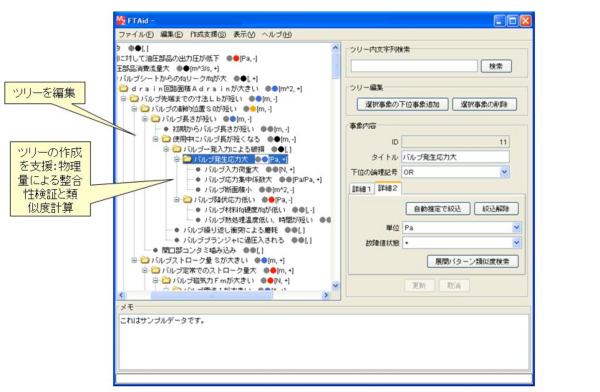Click leaf bullet icon of バルブ入力荷重大
The height and width of the screenshot is (392, 600).
(x=198, y=169)
